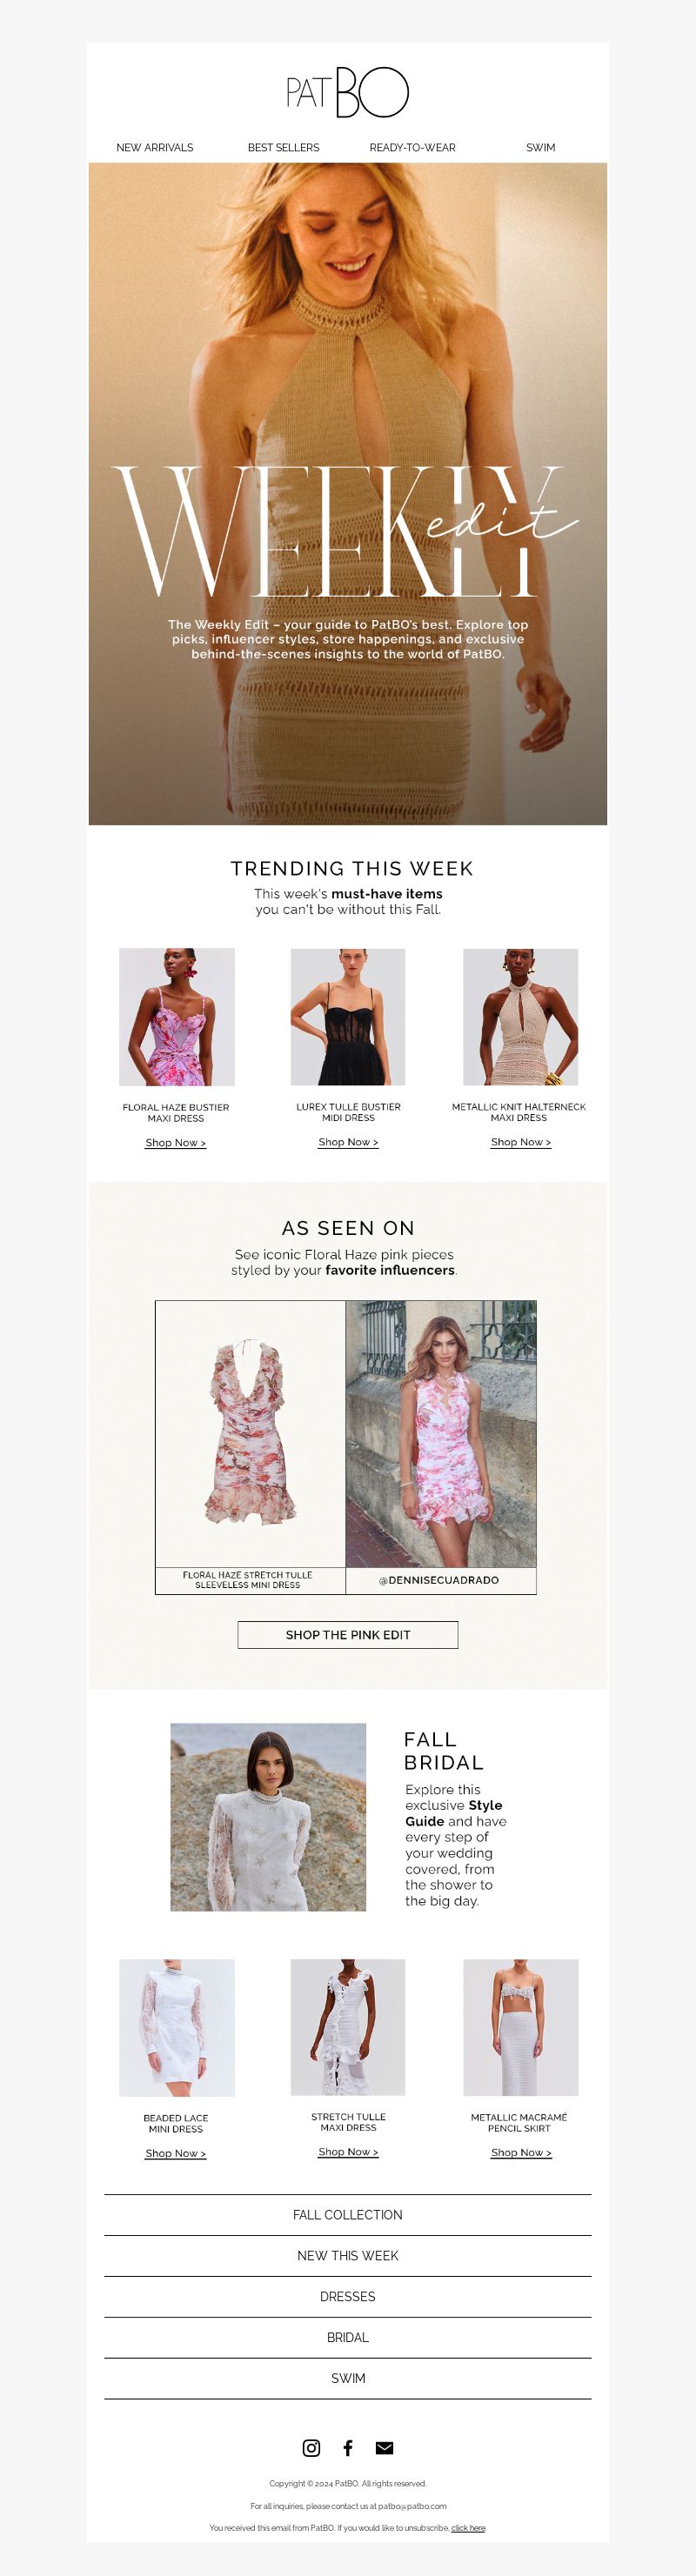This screenshot has width=696, height=2576.
Task: Open the Facebook icon in footer
Action: [348, 2447]
